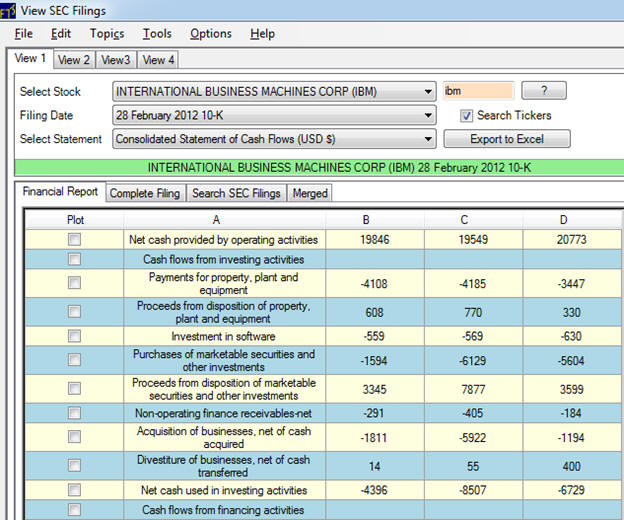Check Plot box for Investment in software
This screenshot has height=520, width=624.
[74, 336]
